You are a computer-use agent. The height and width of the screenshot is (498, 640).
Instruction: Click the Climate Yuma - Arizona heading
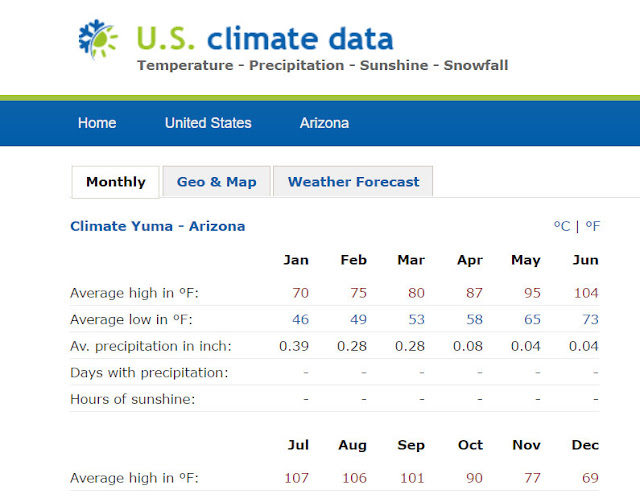(158, 226)
